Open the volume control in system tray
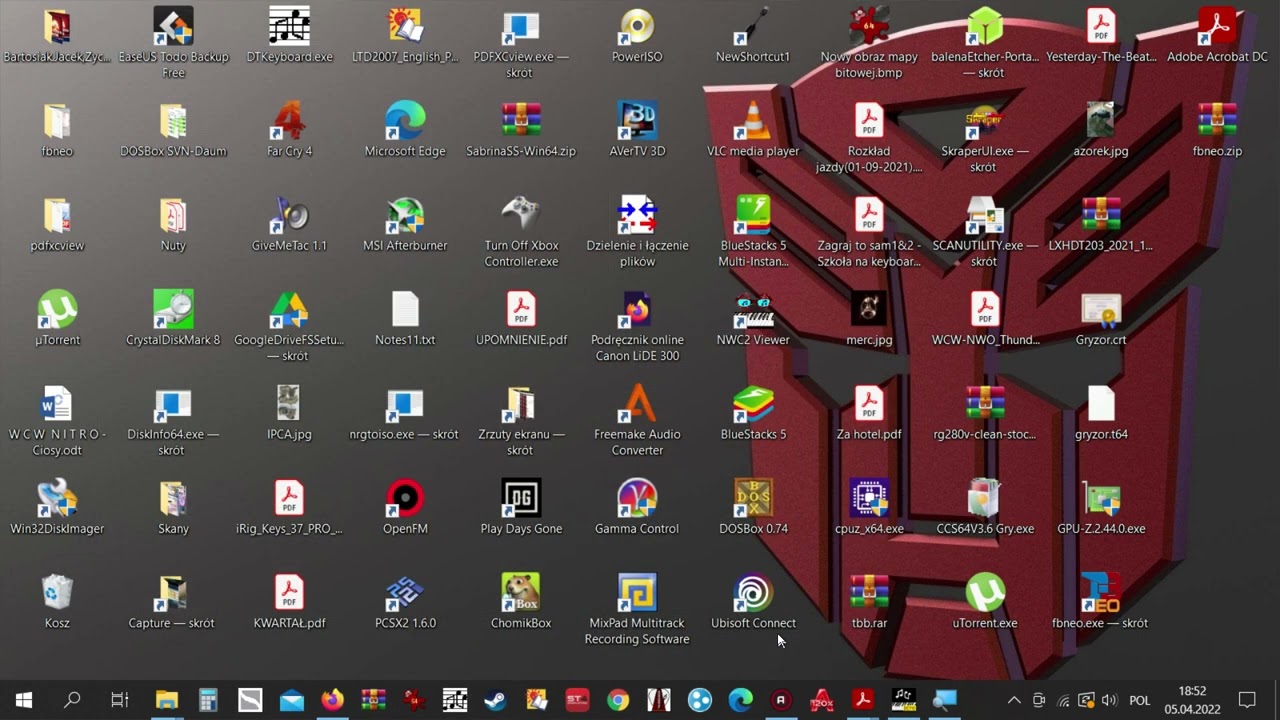This screenshot has width=1280, height=720. coord(1110,700)
